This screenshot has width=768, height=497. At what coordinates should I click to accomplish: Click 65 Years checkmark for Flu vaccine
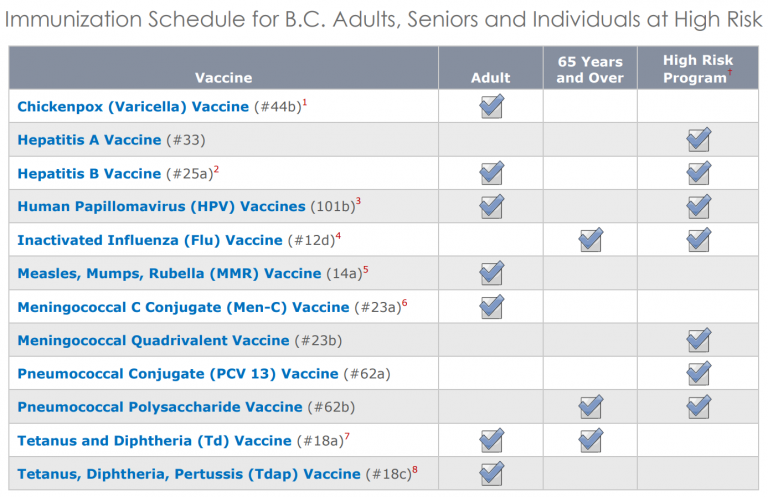coord(591,240)
